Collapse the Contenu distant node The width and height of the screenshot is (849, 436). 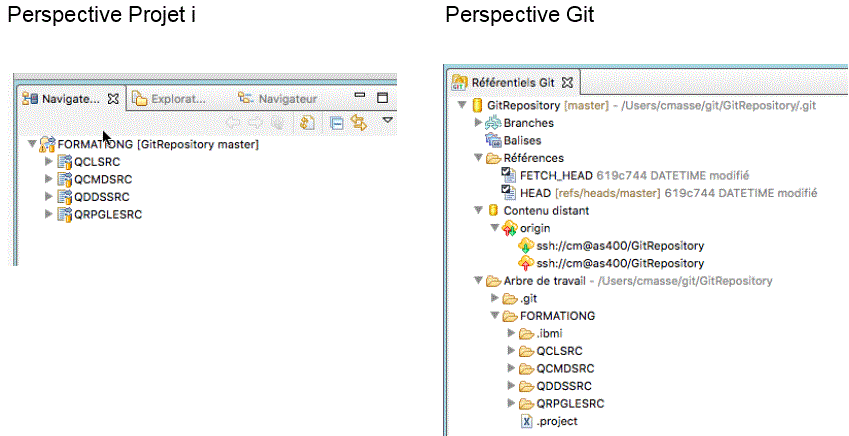pos(478,210)
